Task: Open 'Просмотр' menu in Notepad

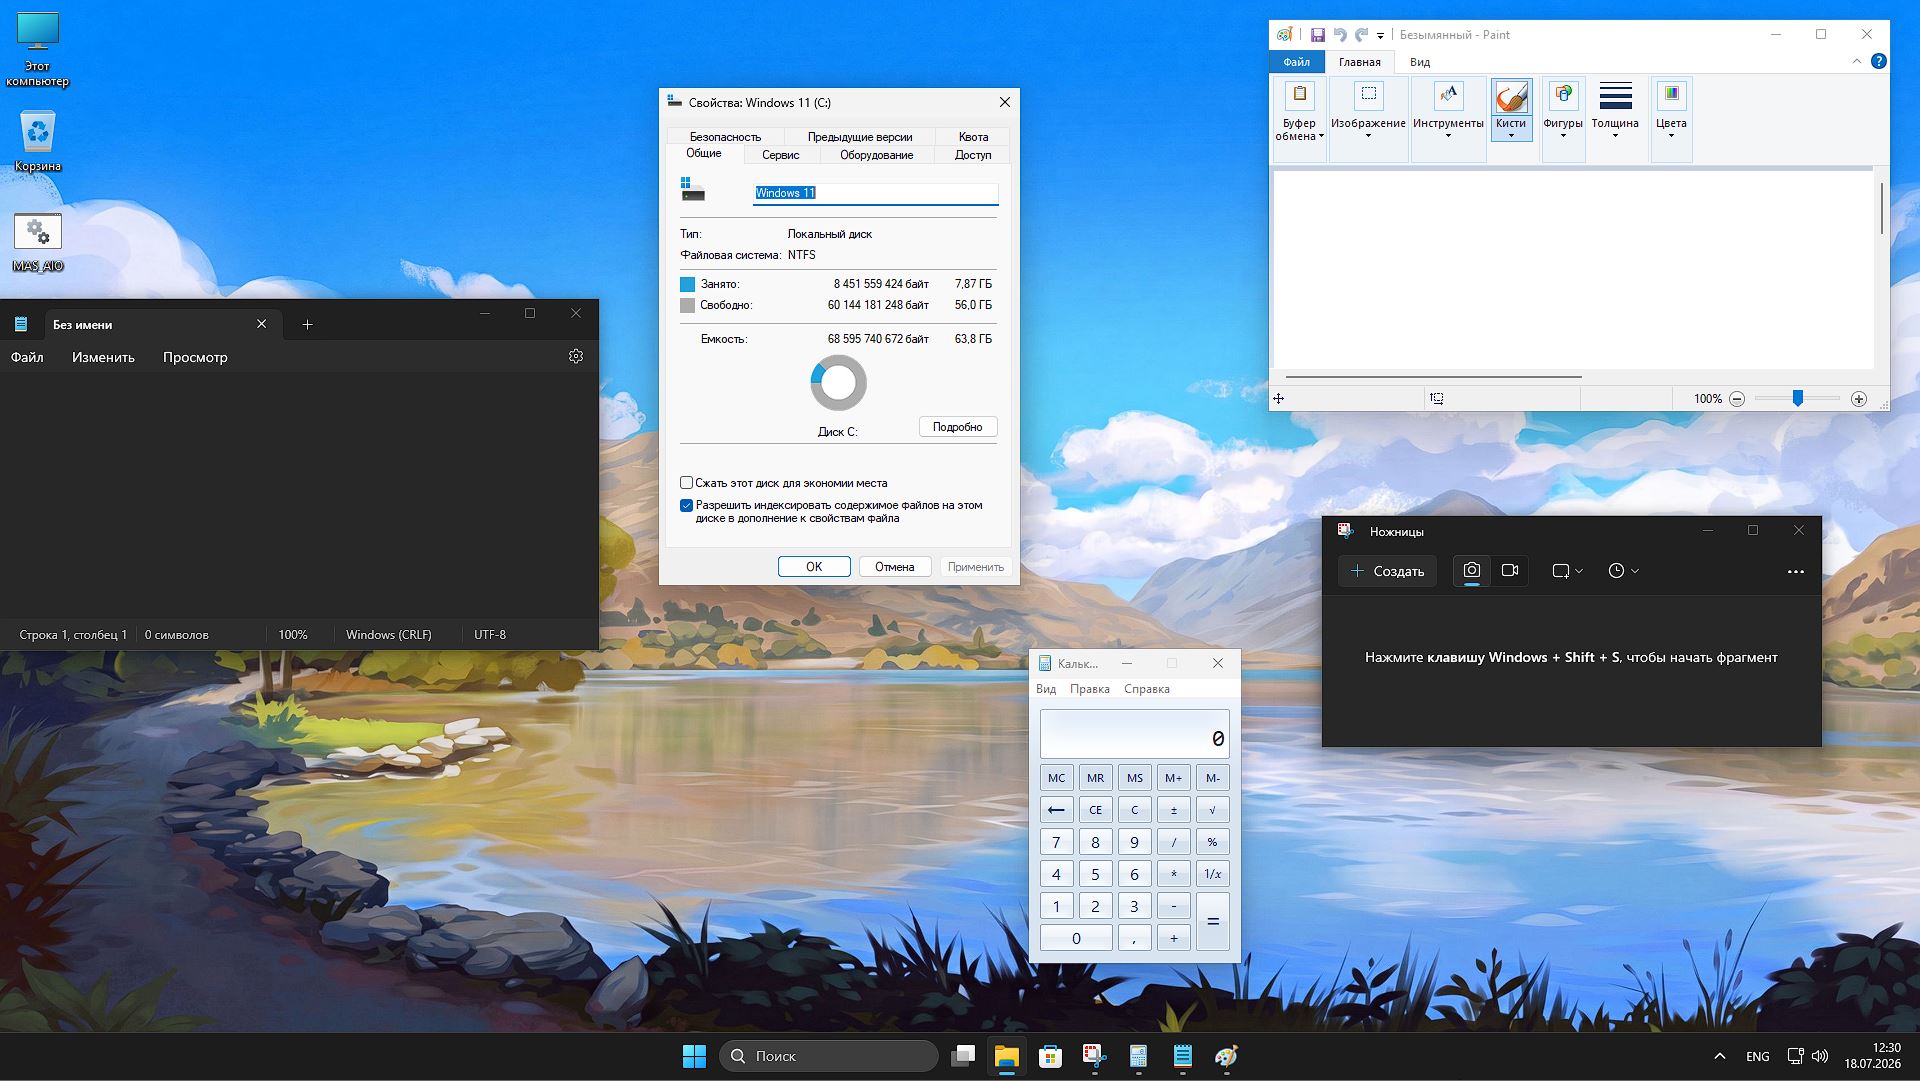Action: 195,357
